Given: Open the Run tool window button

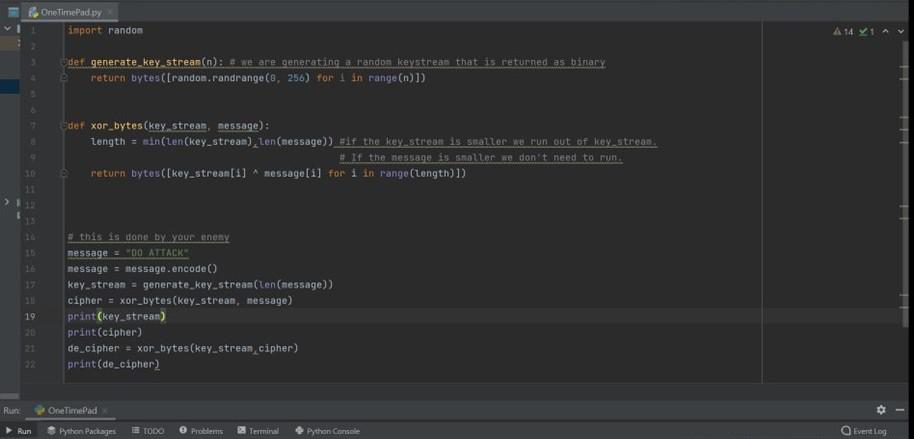Looking at the screenshot, I should click(19, 431).
